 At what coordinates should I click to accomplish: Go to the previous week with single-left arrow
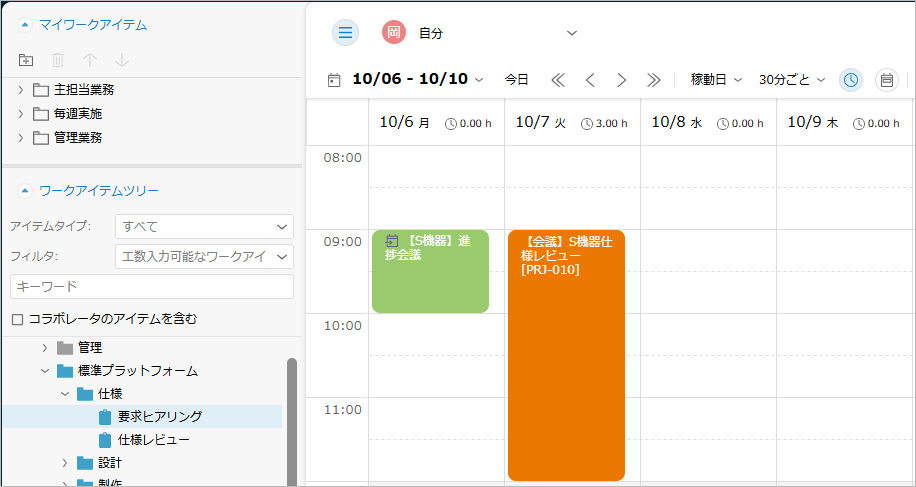coord(590,79)
